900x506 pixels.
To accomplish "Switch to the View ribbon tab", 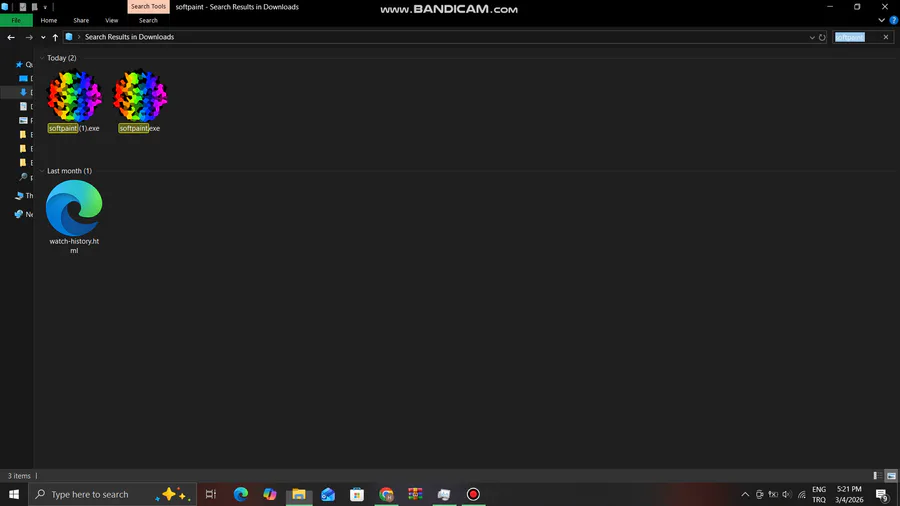I will [111, 21].
